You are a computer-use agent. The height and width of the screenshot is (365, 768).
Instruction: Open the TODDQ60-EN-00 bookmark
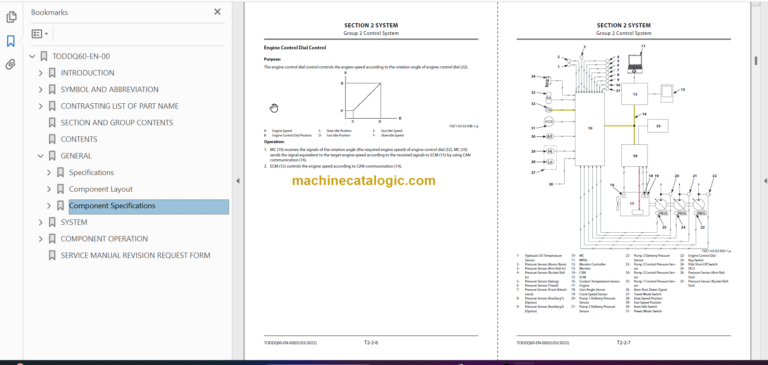pyautogui.click(x=81, y=56)
